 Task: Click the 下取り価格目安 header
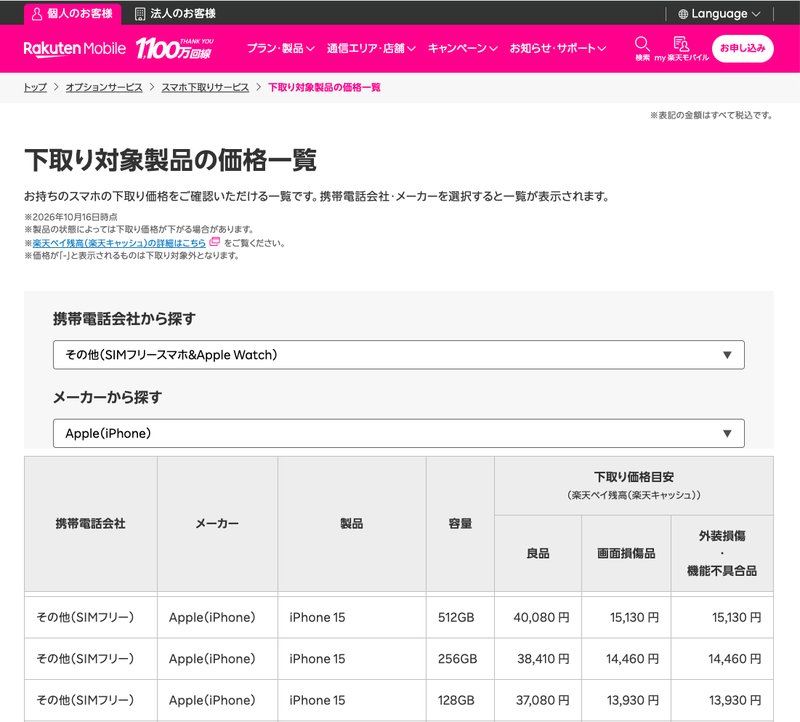pos(634,485)
